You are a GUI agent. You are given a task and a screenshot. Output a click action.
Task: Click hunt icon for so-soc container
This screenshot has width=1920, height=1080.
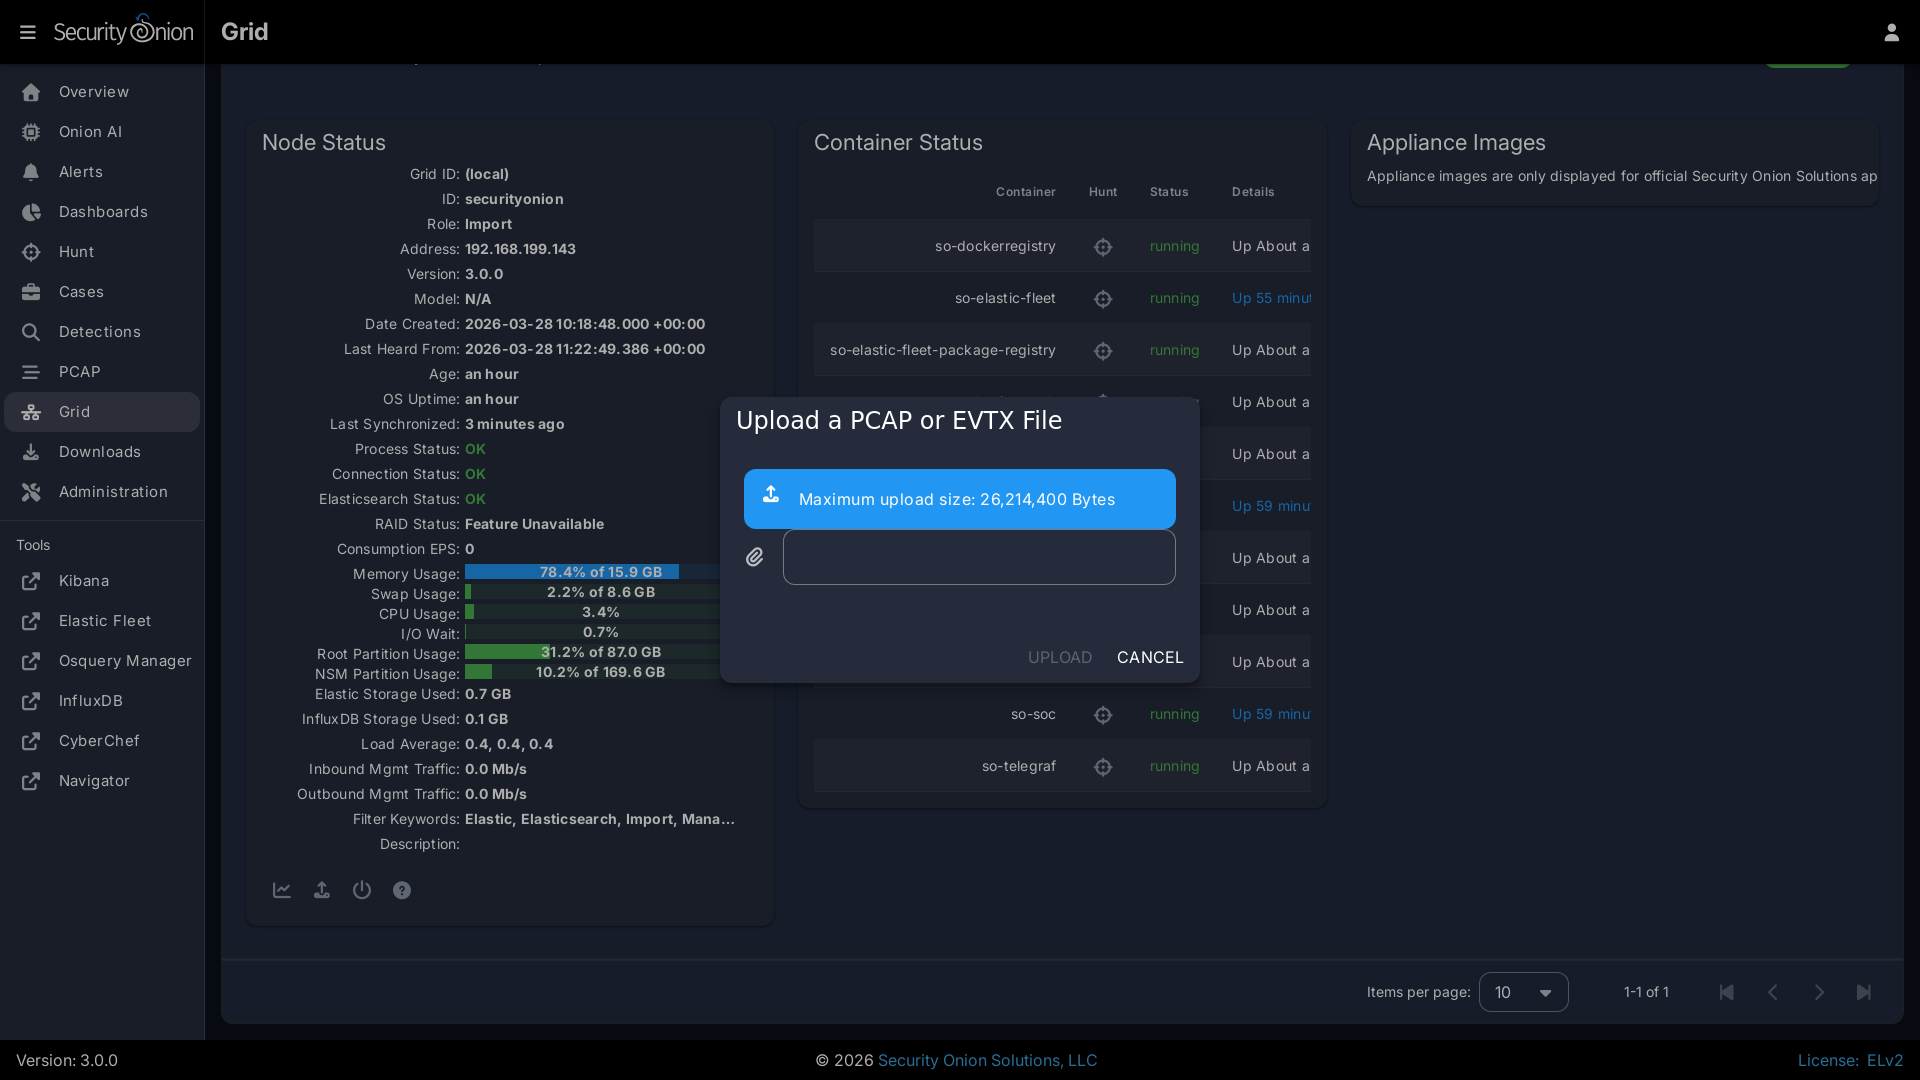click(1103, 715)
